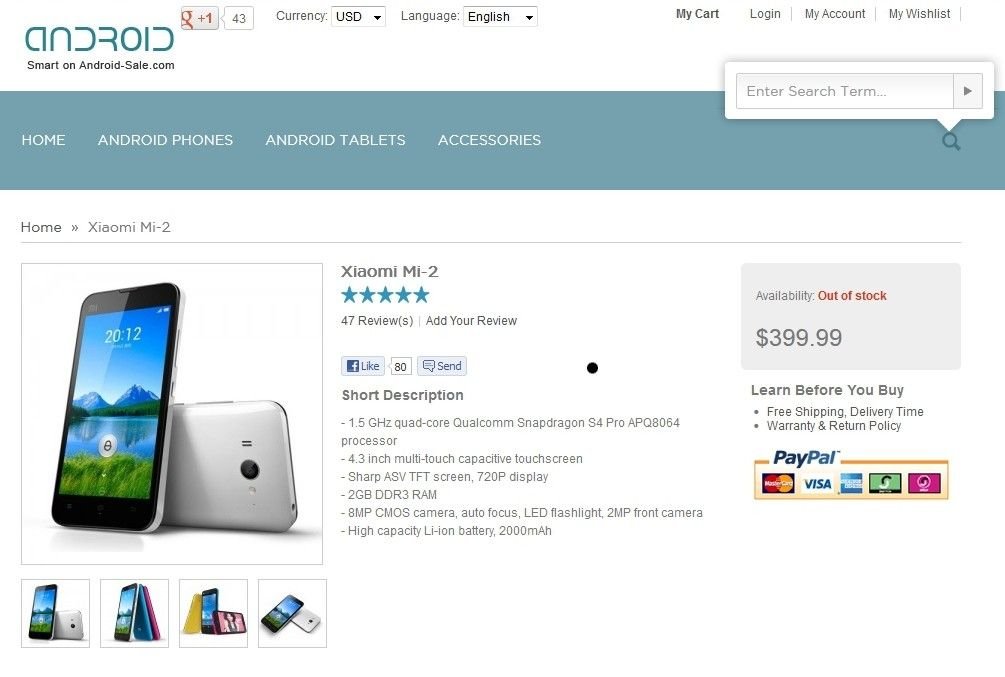Select the colorful phones thumbnail with yellow
Image resolution: width=1005 pixels, height=677 pixels.
213,614
